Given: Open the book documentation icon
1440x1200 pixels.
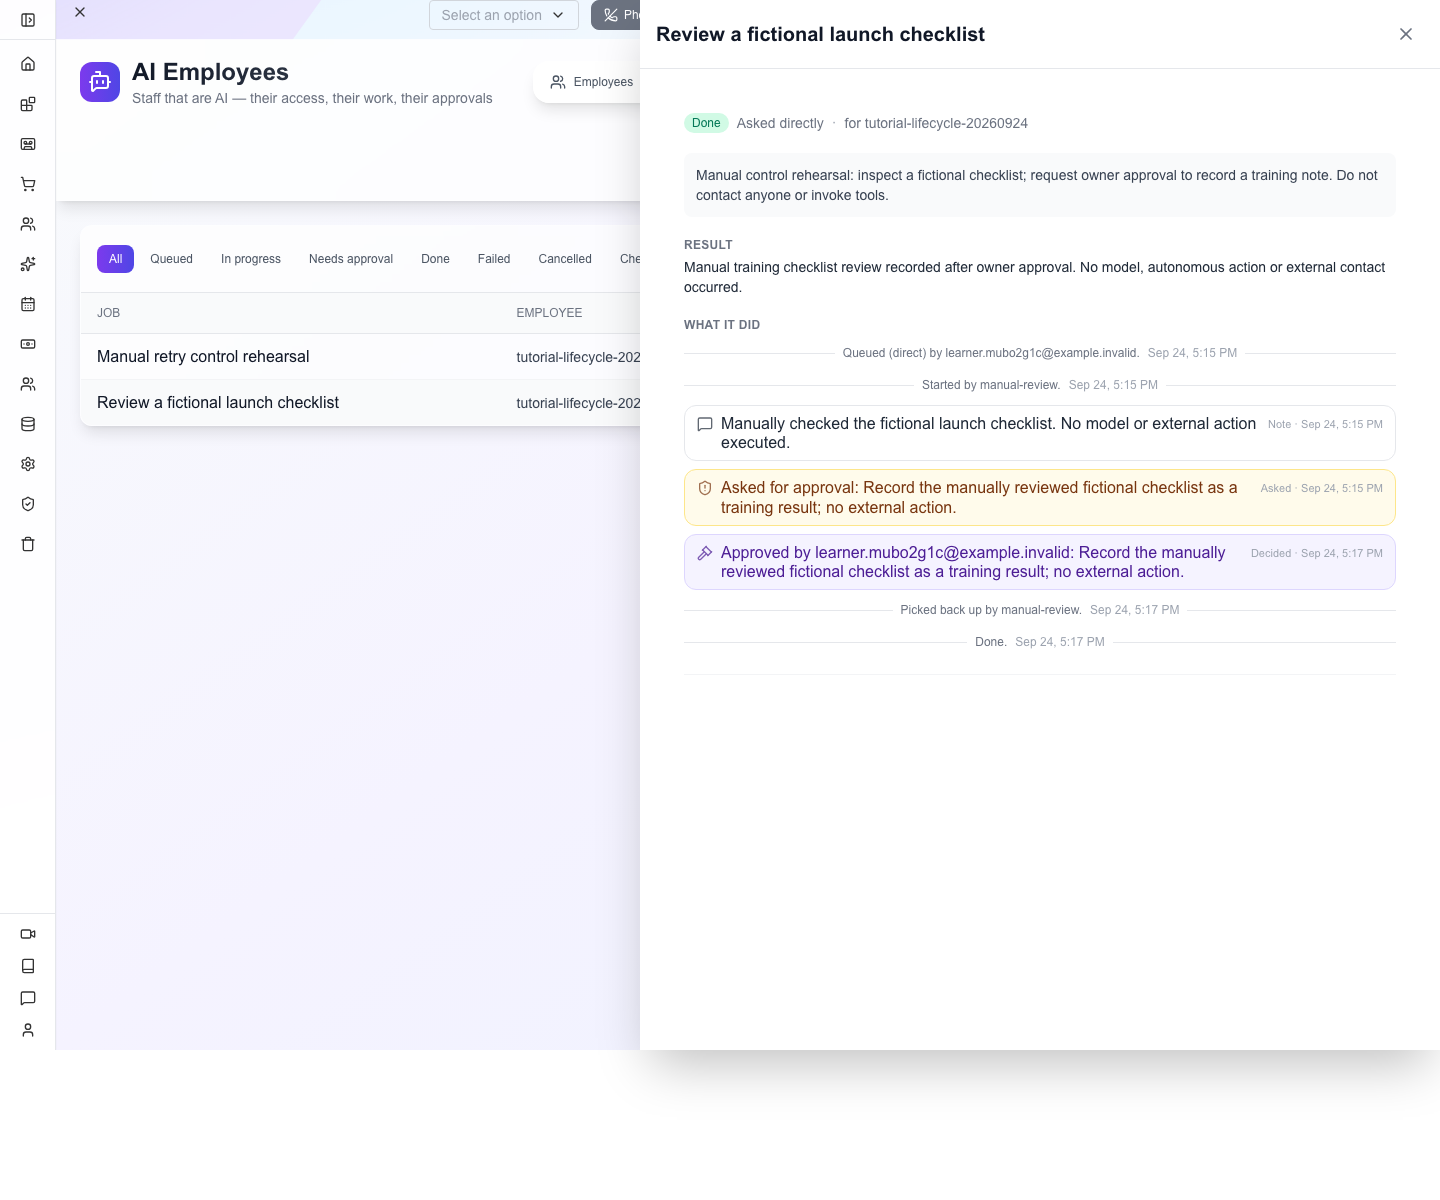Looking at the screenshot, I should (28, 966).
